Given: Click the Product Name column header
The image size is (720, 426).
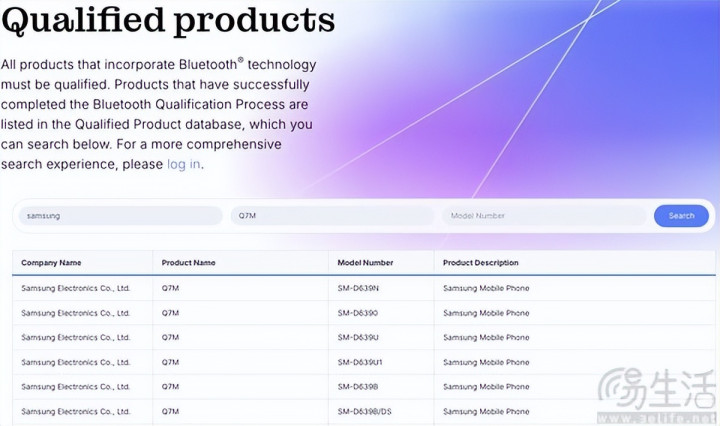Looking at the screenshot, I should pos(188,263).
